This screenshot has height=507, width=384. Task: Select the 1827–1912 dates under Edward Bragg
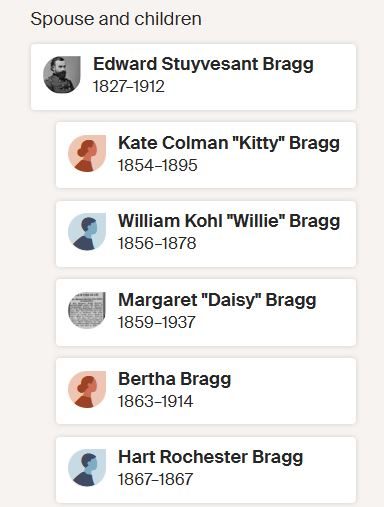[x=129, y=87]
